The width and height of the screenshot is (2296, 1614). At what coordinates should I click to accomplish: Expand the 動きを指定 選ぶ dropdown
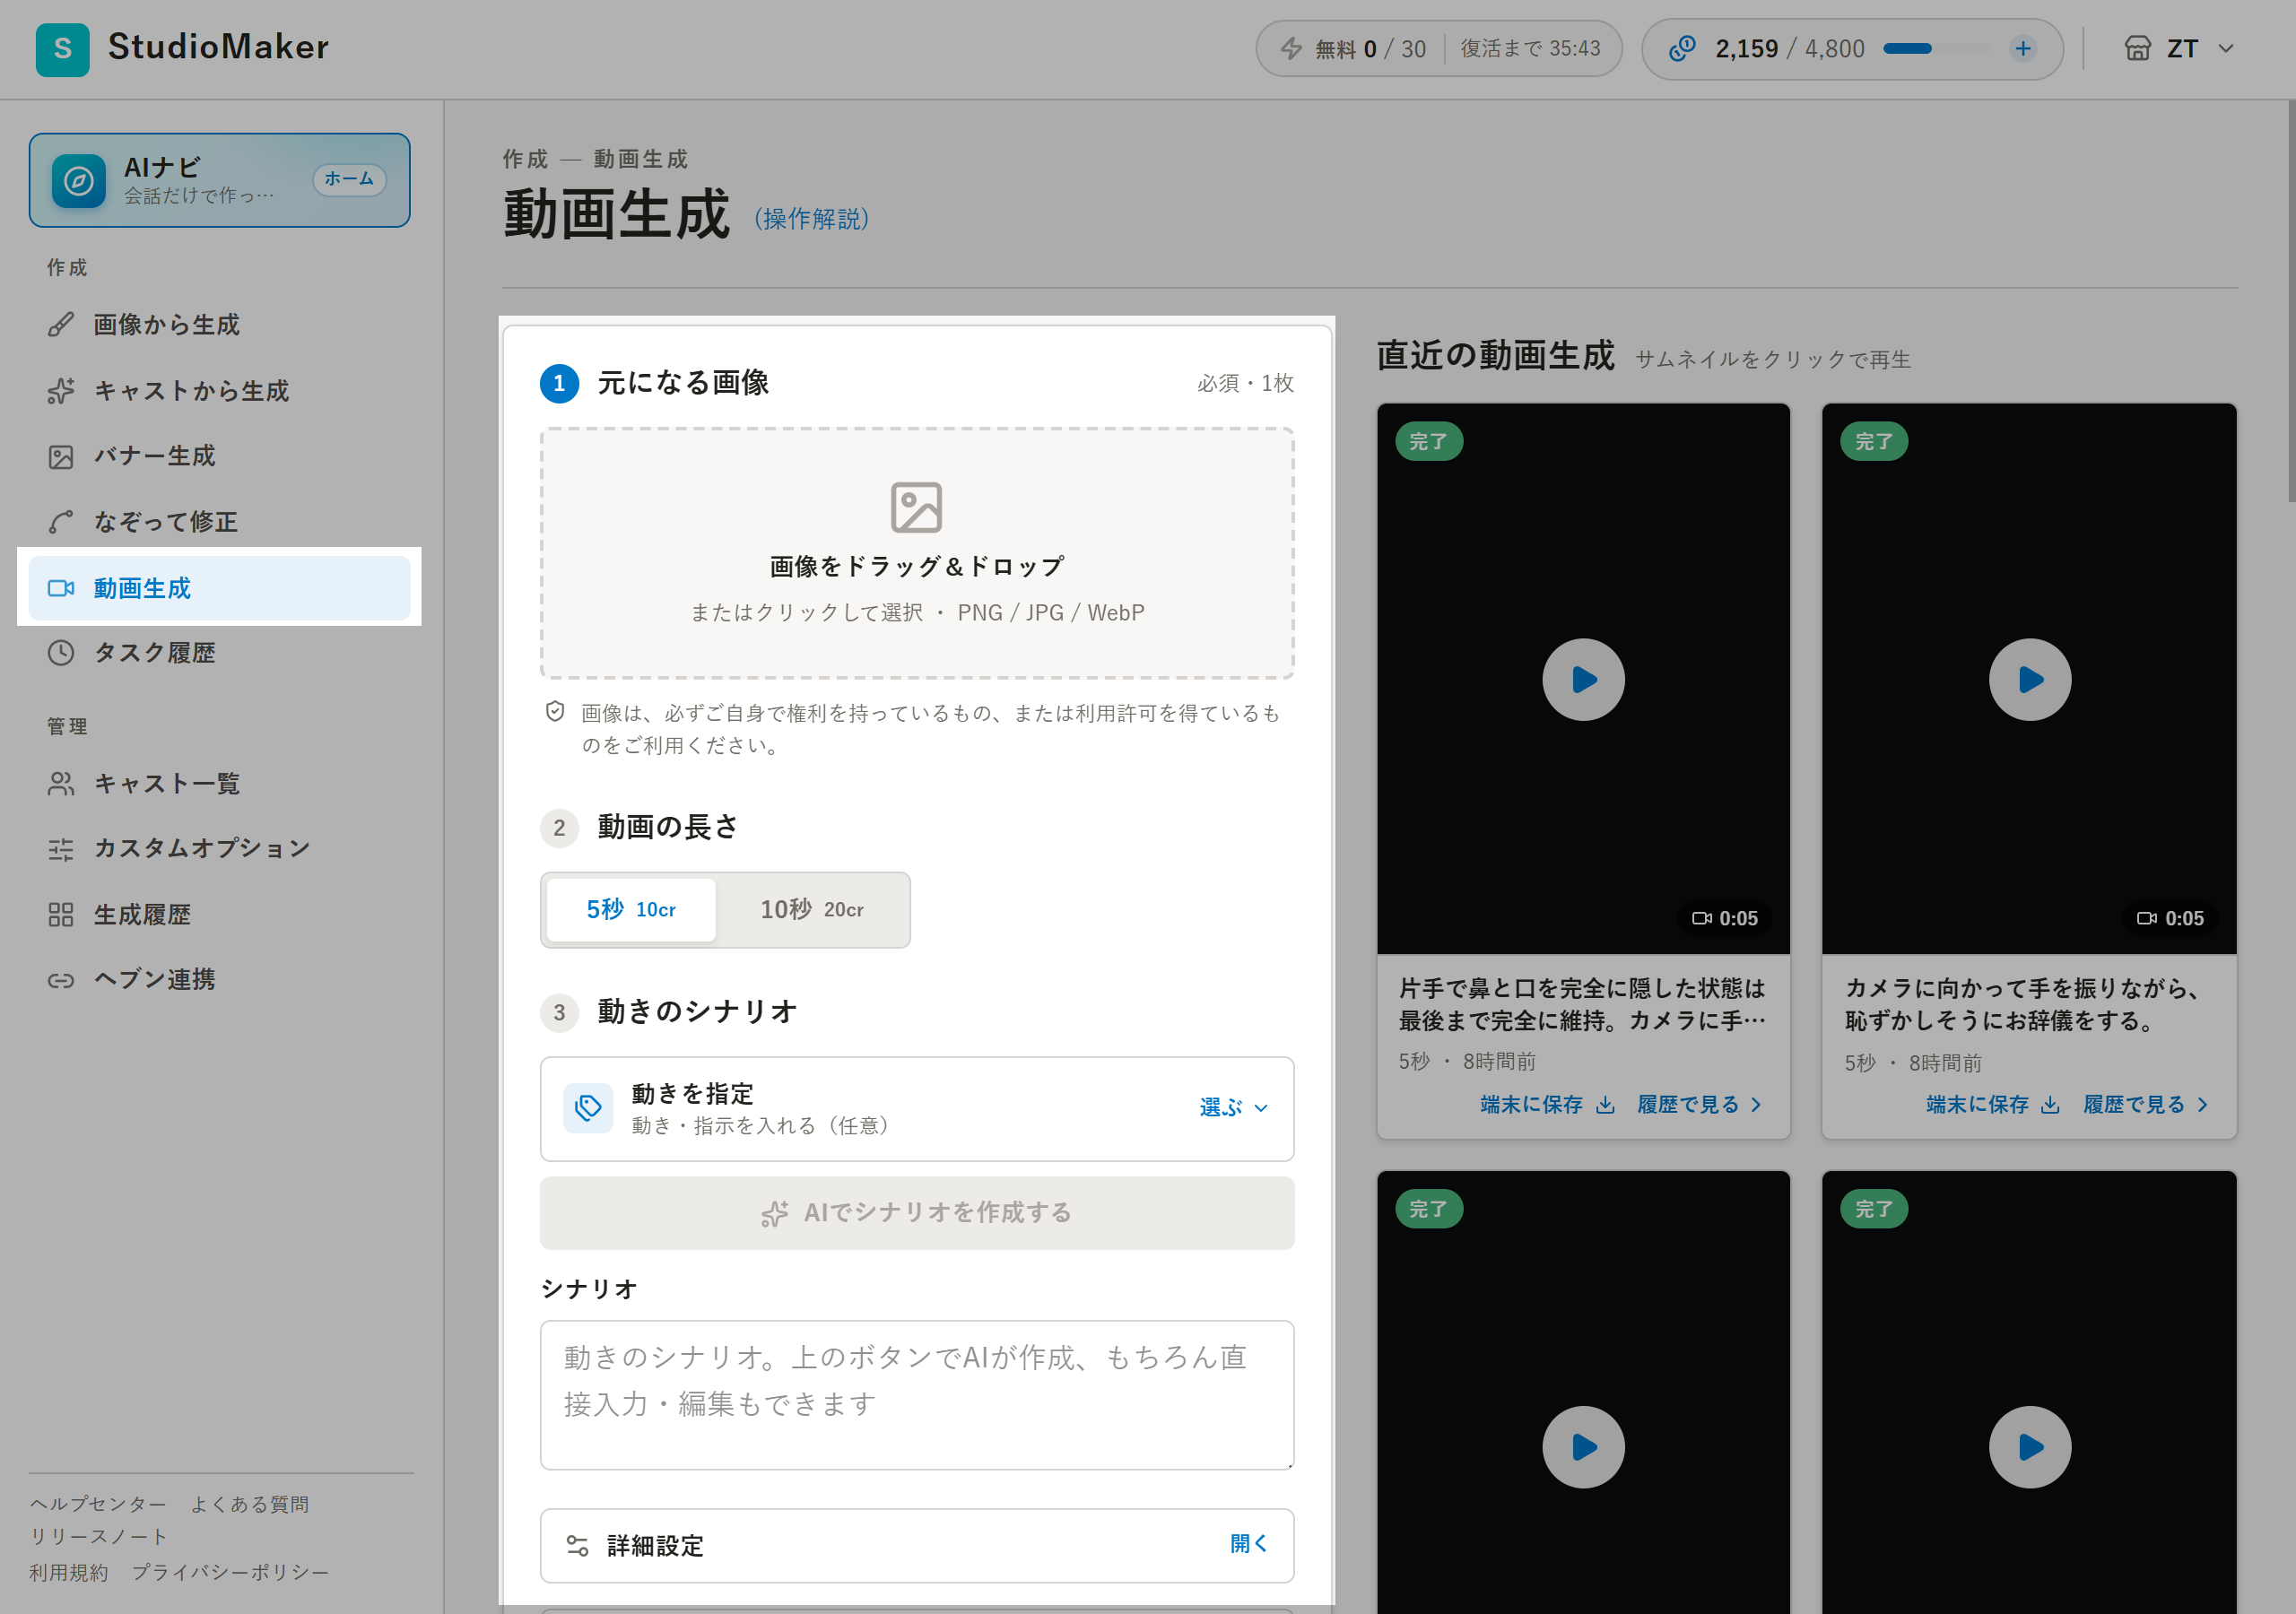(x=1234, y=1108)
